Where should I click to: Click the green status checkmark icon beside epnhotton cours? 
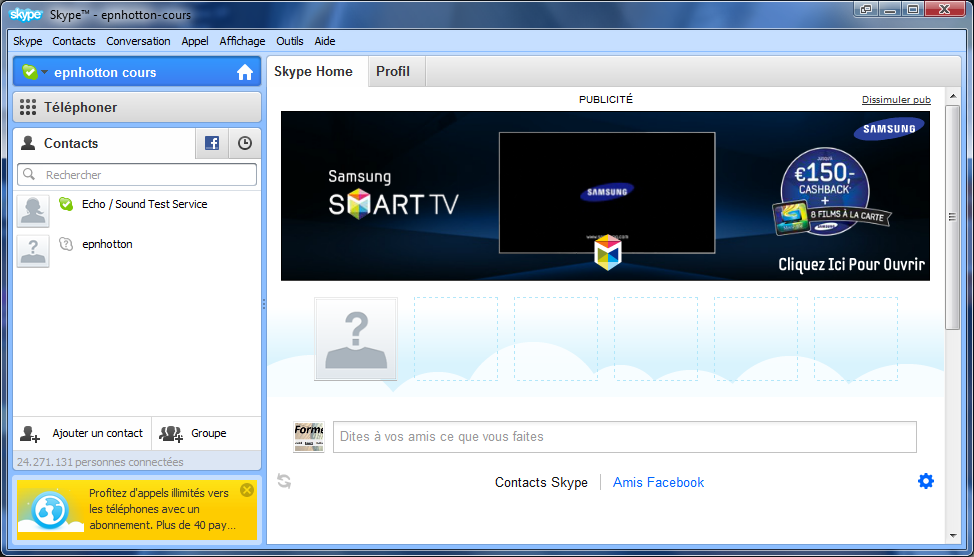[x=30, y=72]
